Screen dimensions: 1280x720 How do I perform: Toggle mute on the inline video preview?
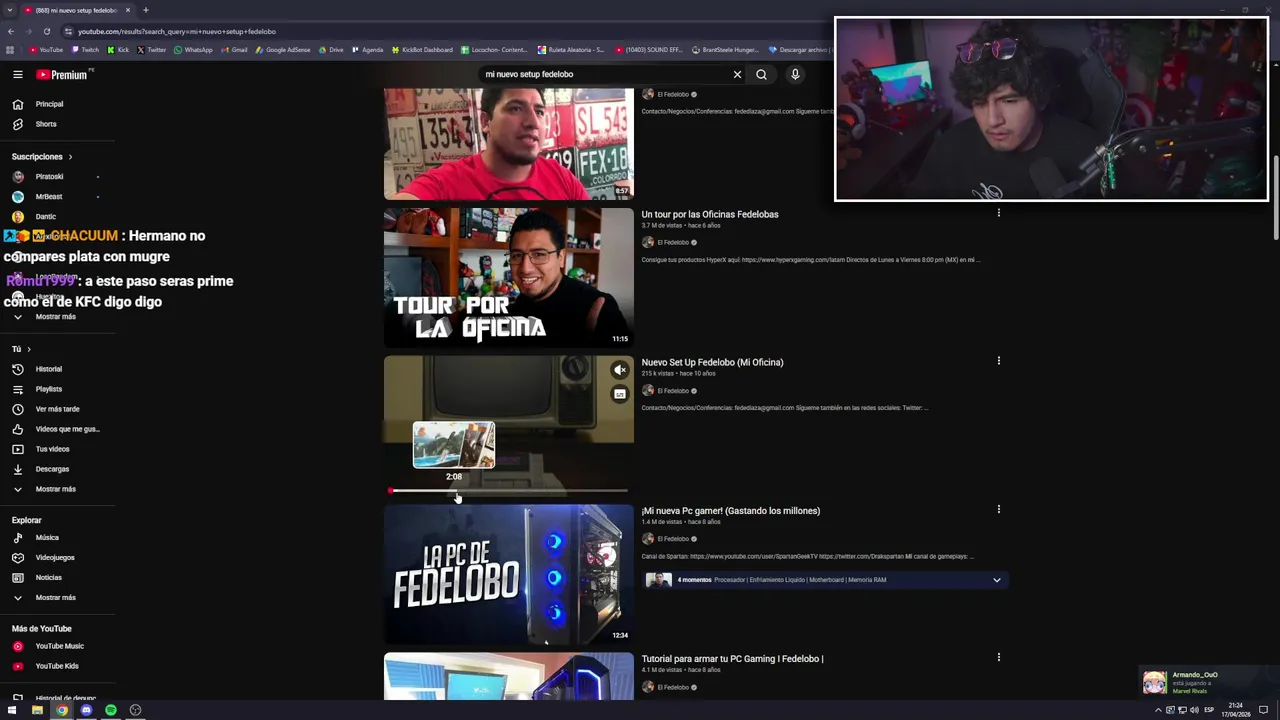620,370
